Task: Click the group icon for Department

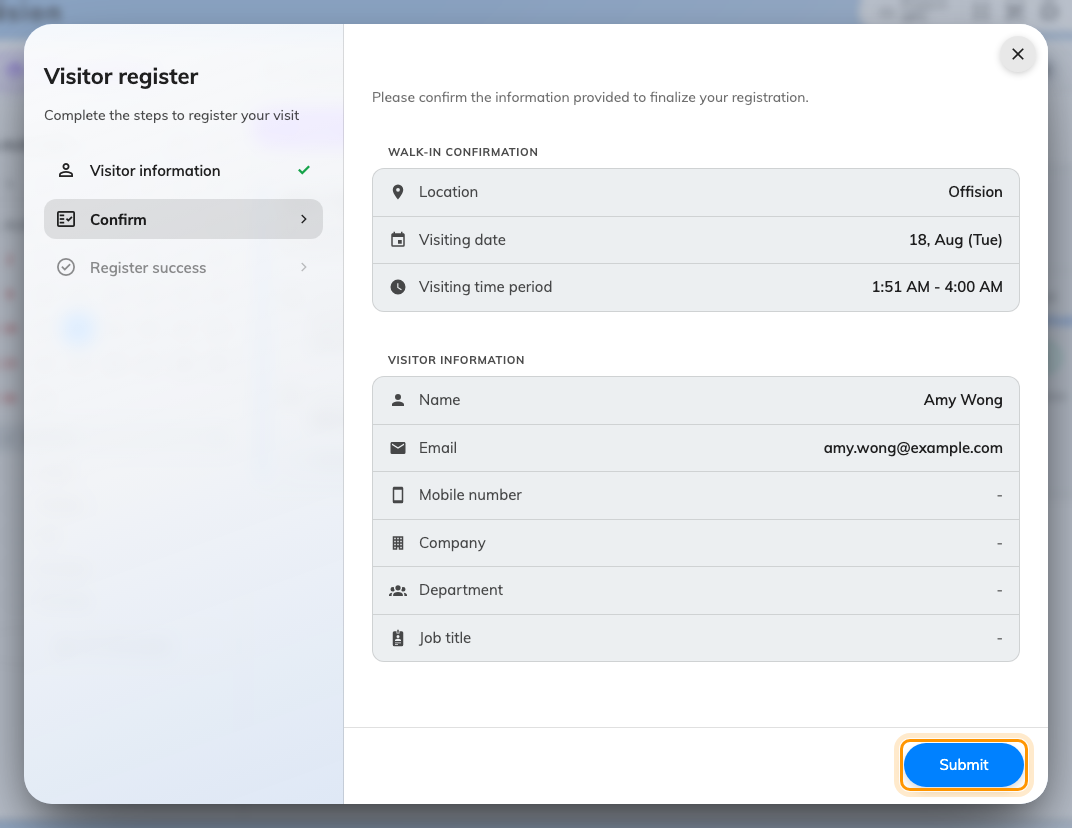Action: tap(398, 590)
